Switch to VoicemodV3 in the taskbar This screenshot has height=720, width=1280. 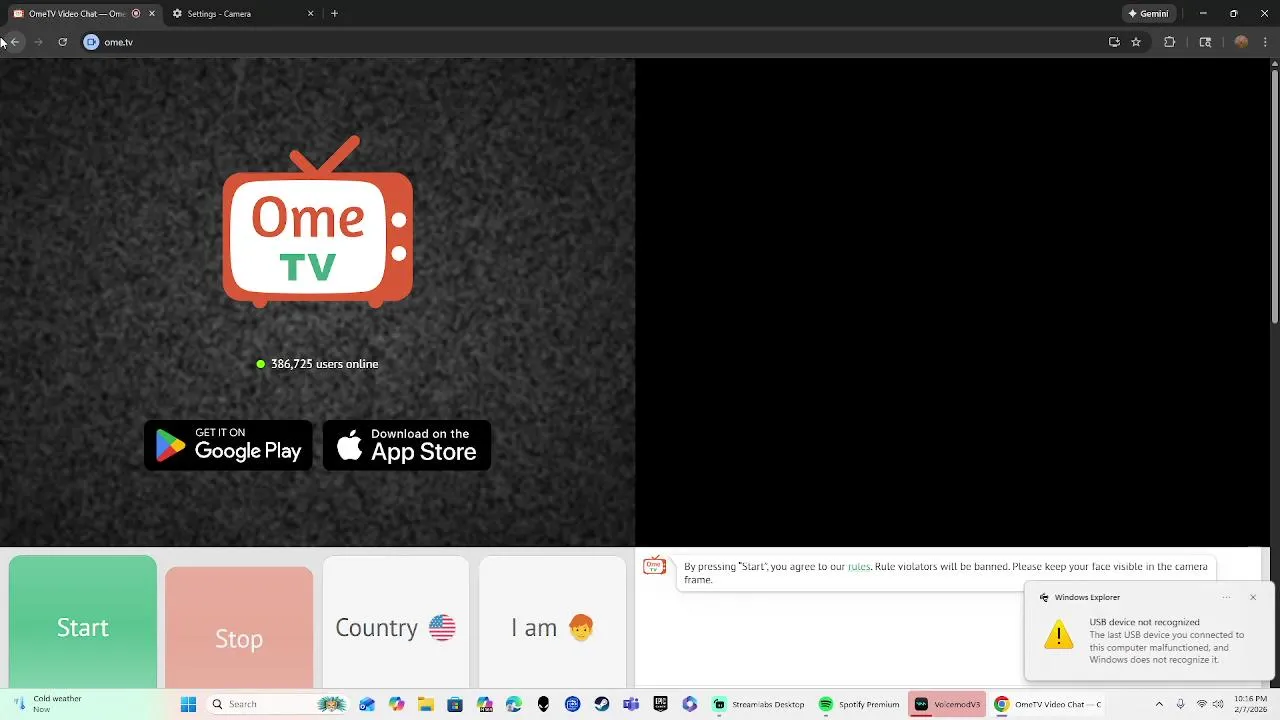click(947, 704)
